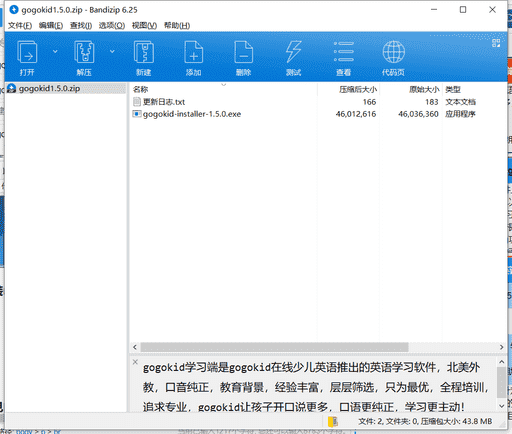Open the Help (帮助) menu
The image size is (512, 434).
pyautogui.click(x=177, y=26)
